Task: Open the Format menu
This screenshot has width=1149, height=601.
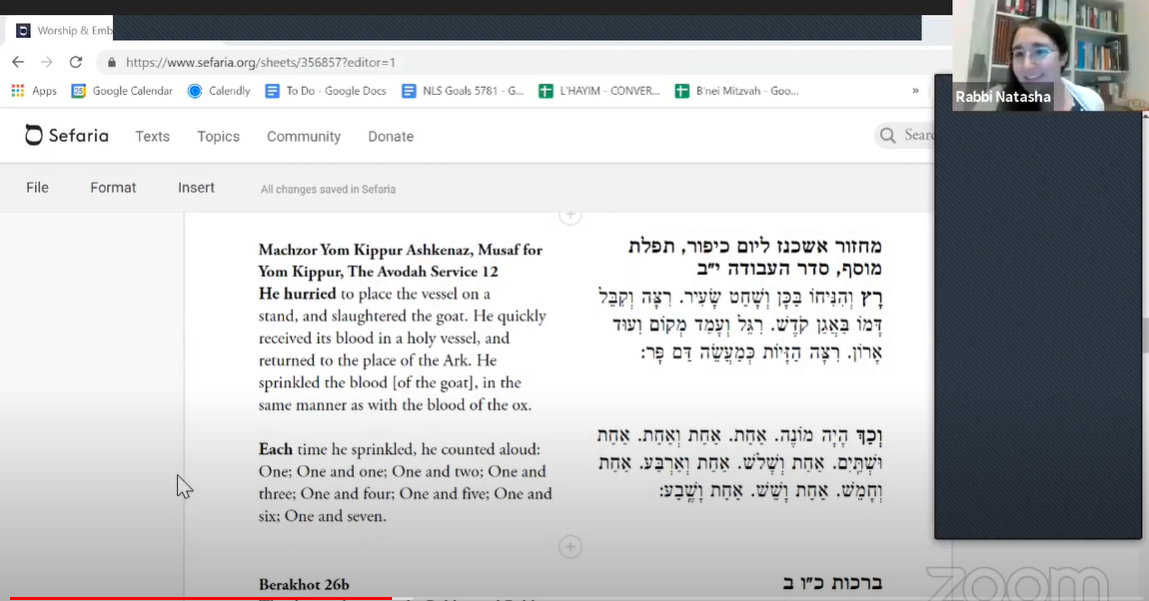Action: (x=113, y=188)
